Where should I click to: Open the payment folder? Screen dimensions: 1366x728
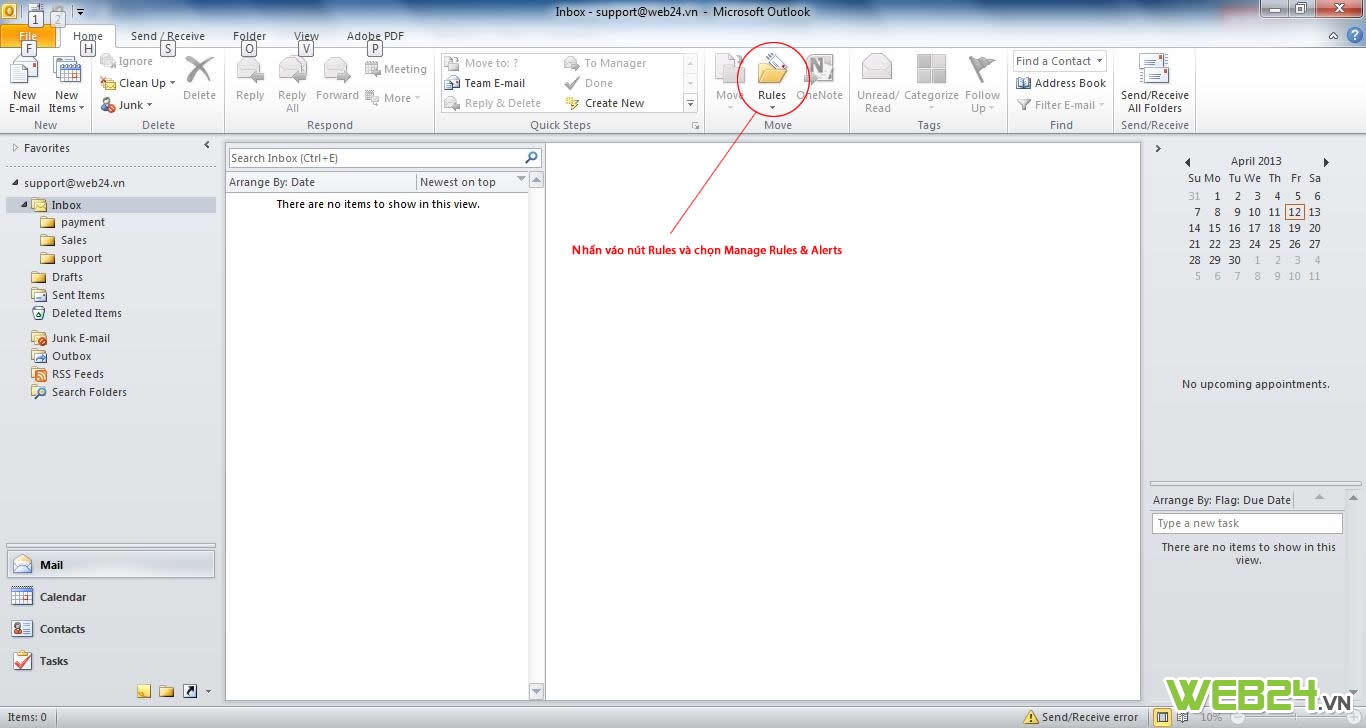point(82,222)
